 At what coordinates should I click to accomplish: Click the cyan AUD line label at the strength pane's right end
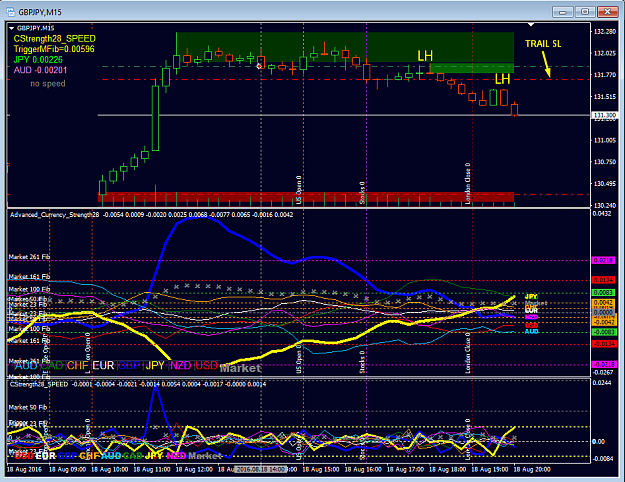tap(532, 331)
